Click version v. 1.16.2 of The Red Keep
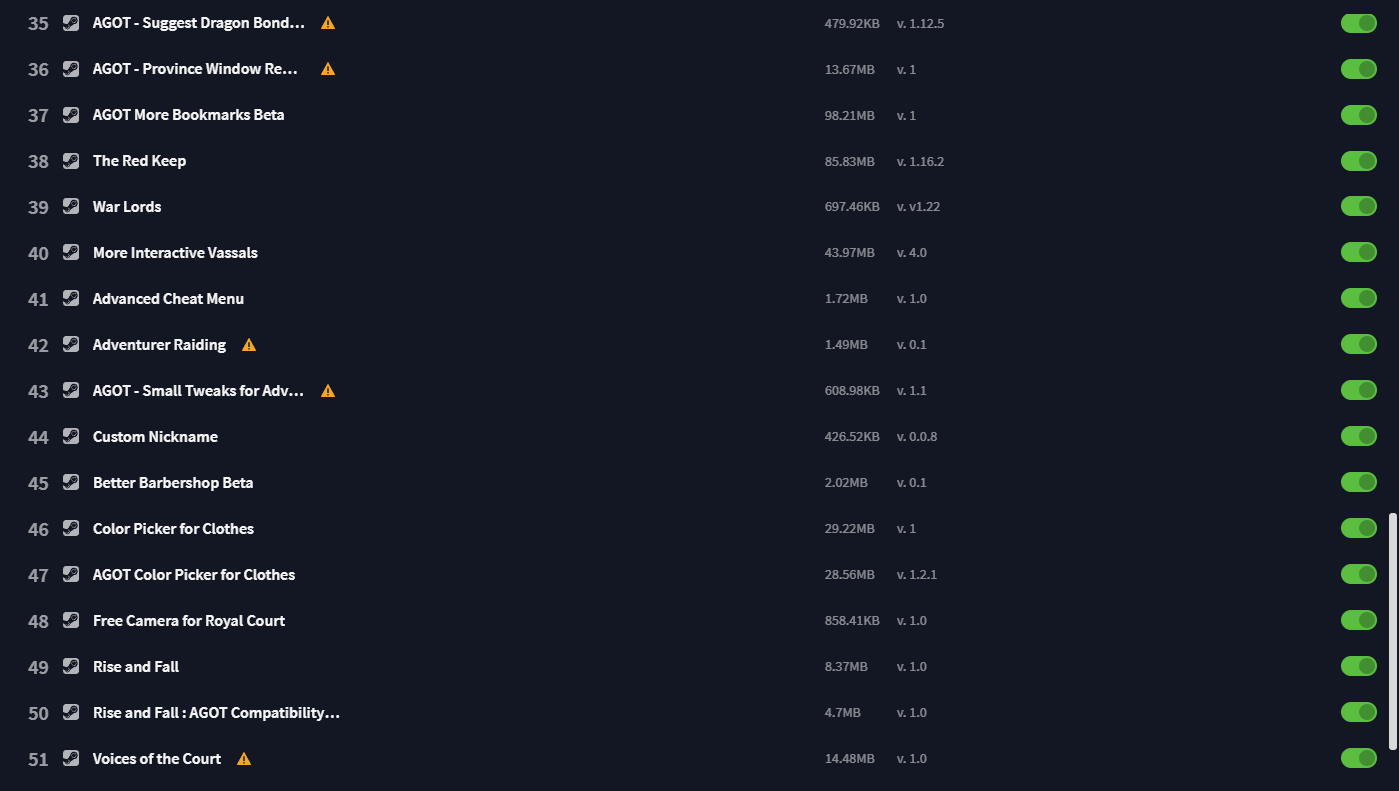Viewport: 1399px width, 791px height. pyautogui.click(x=920, y=161)
